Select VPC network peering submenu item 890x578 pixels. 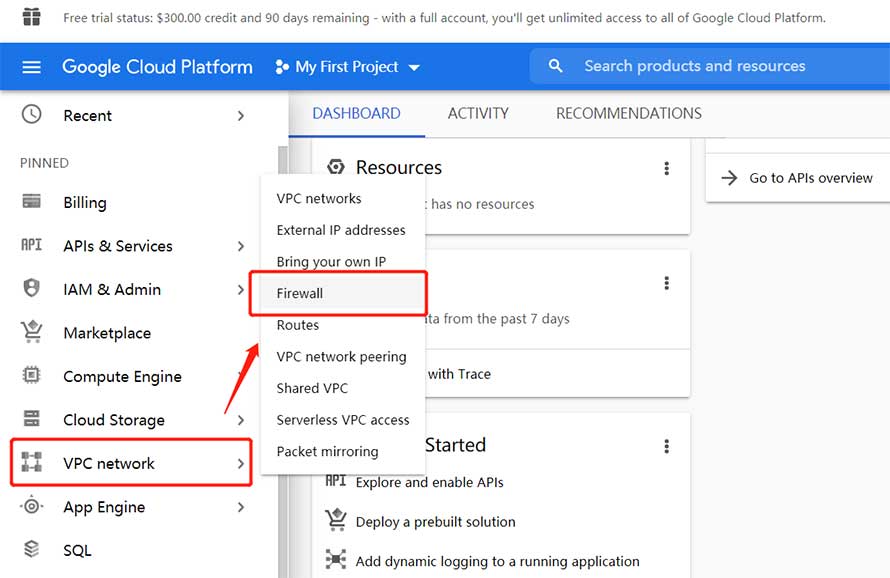[343, 357]
